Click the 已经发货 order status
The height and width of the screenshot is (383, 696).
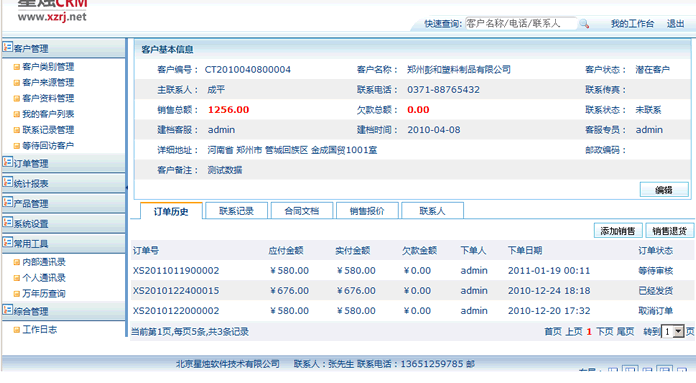tap(656, 291)
